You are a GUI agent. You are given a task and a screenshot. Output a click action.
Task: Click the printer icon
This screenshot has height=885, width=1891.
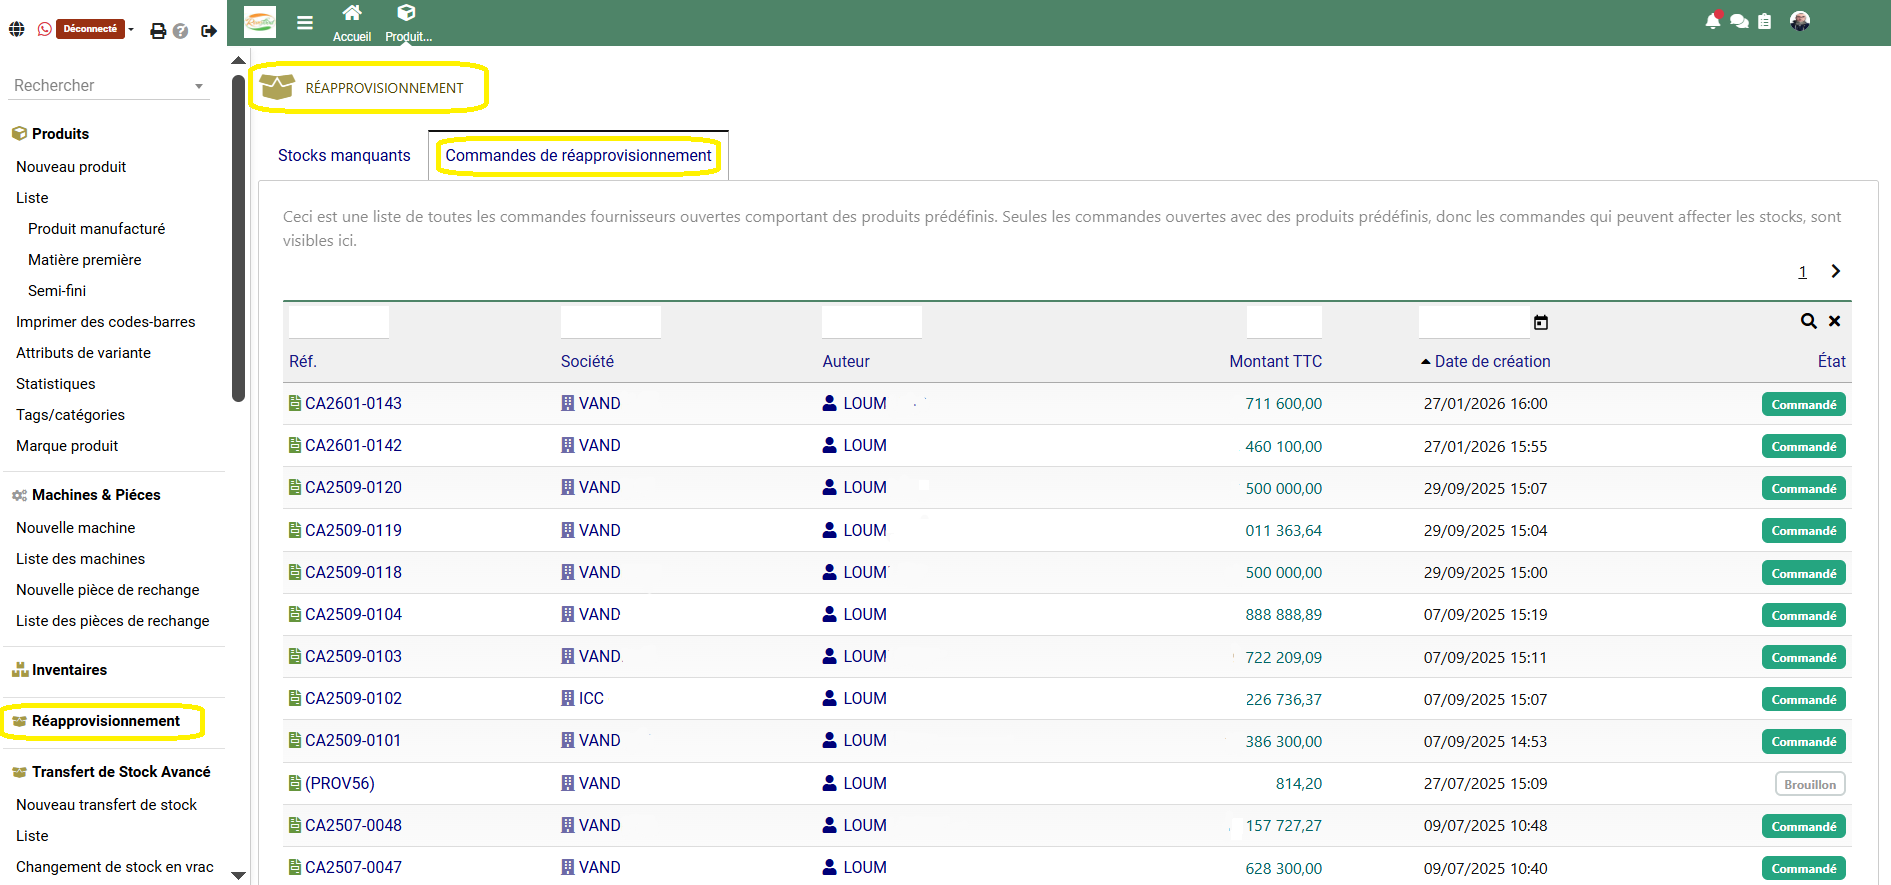(158, 31)
